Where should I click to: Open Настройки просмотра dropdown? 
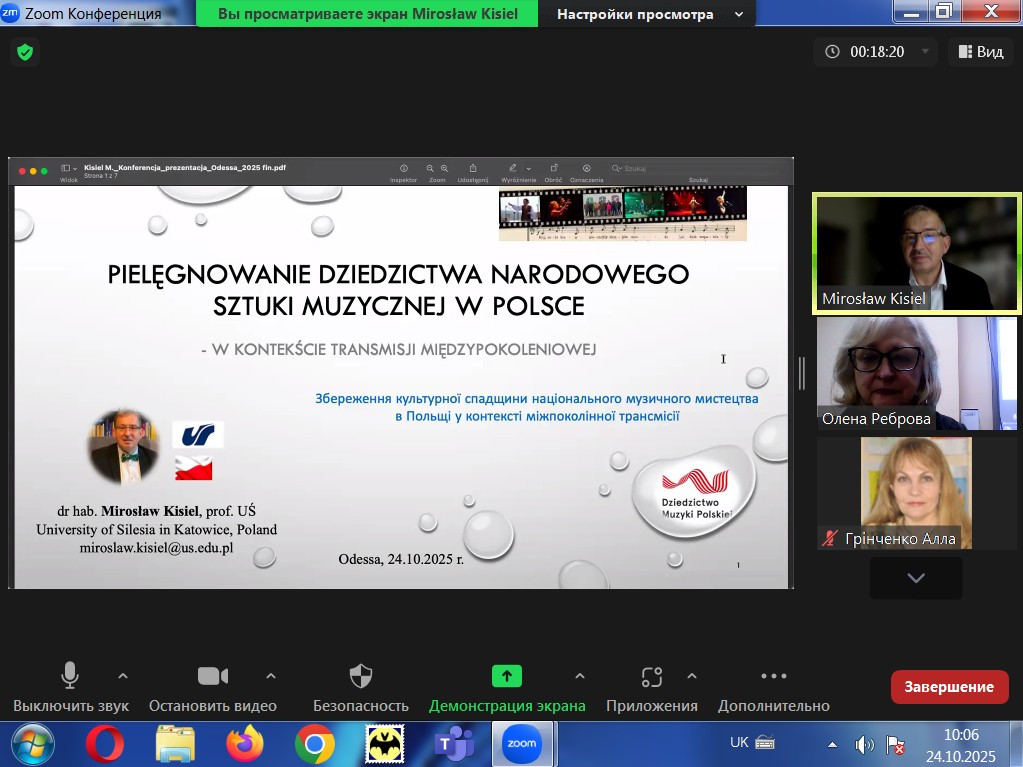click(650, 14)
